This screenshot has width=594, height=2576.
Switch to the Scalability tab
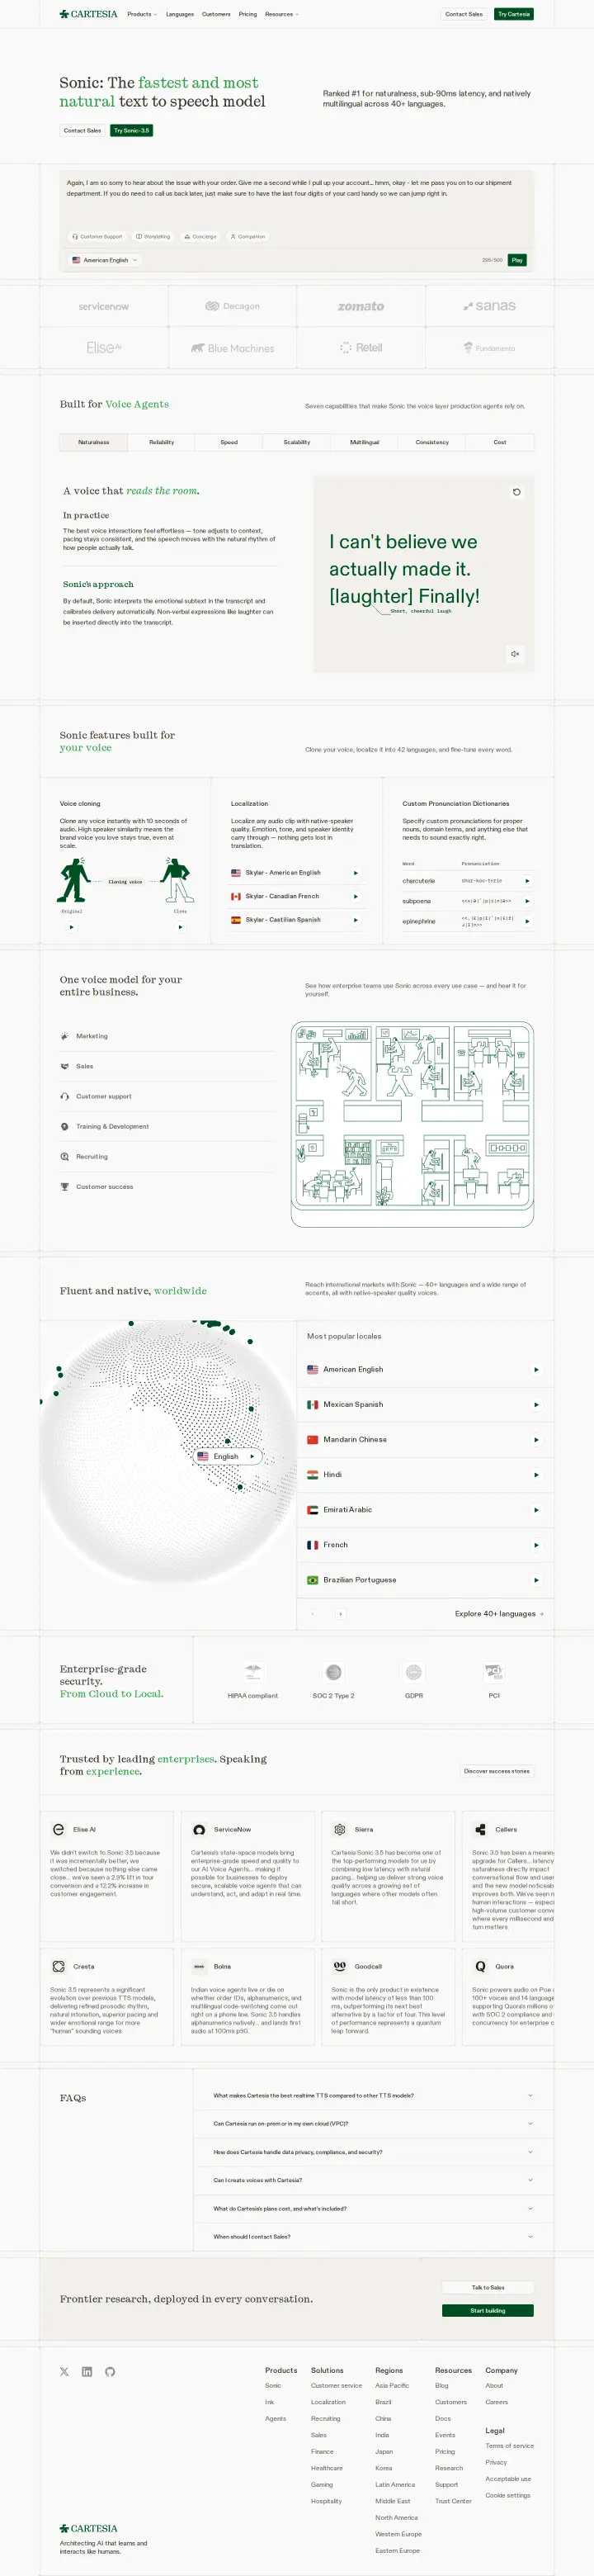tap(297, 442)
